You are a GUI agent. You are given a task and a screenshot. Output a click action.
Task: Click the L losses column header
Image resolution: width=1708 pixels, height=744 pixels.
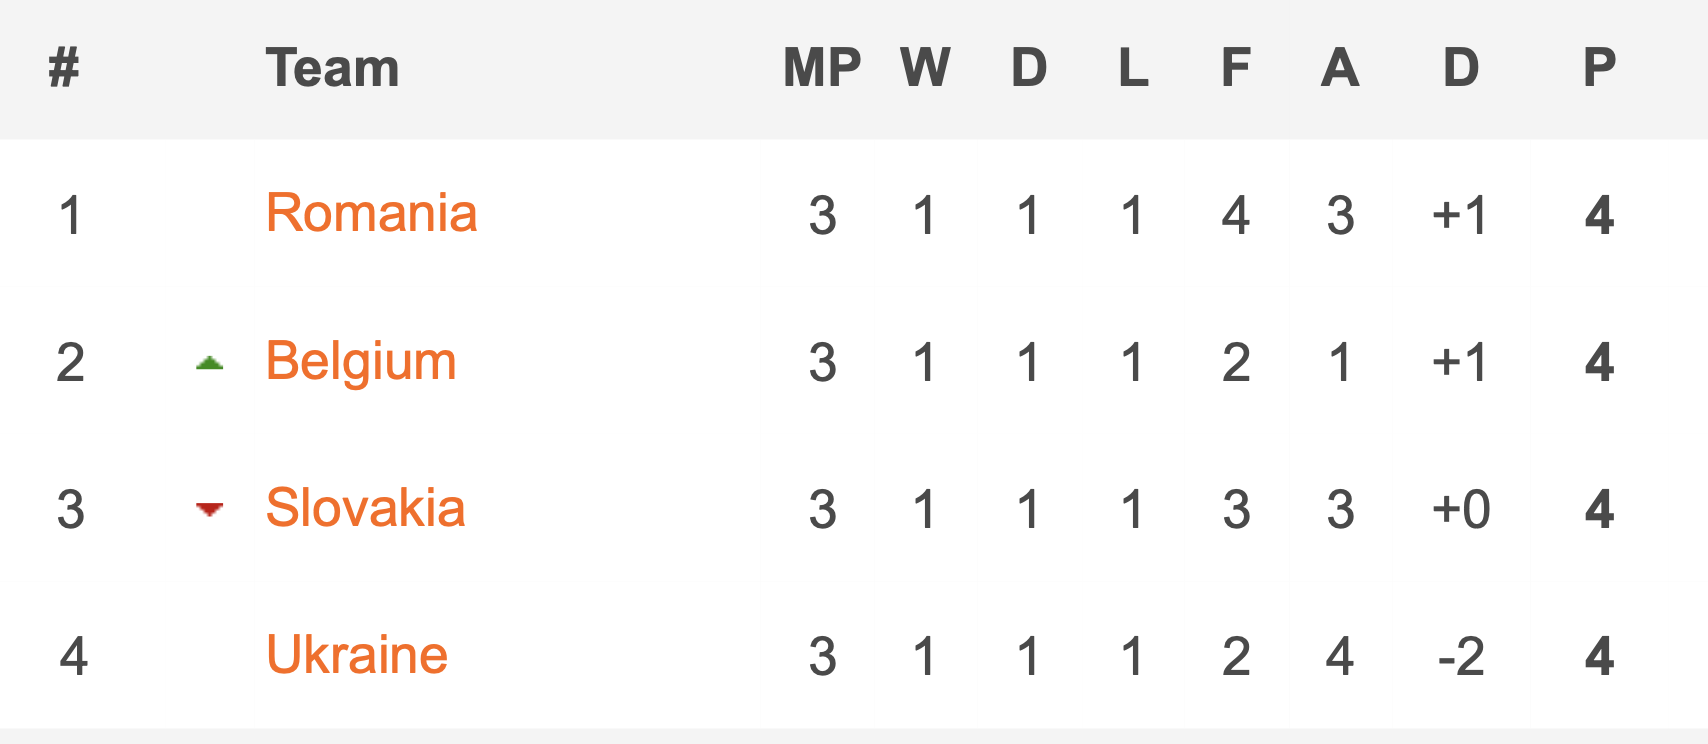(x=1133, y=68)
